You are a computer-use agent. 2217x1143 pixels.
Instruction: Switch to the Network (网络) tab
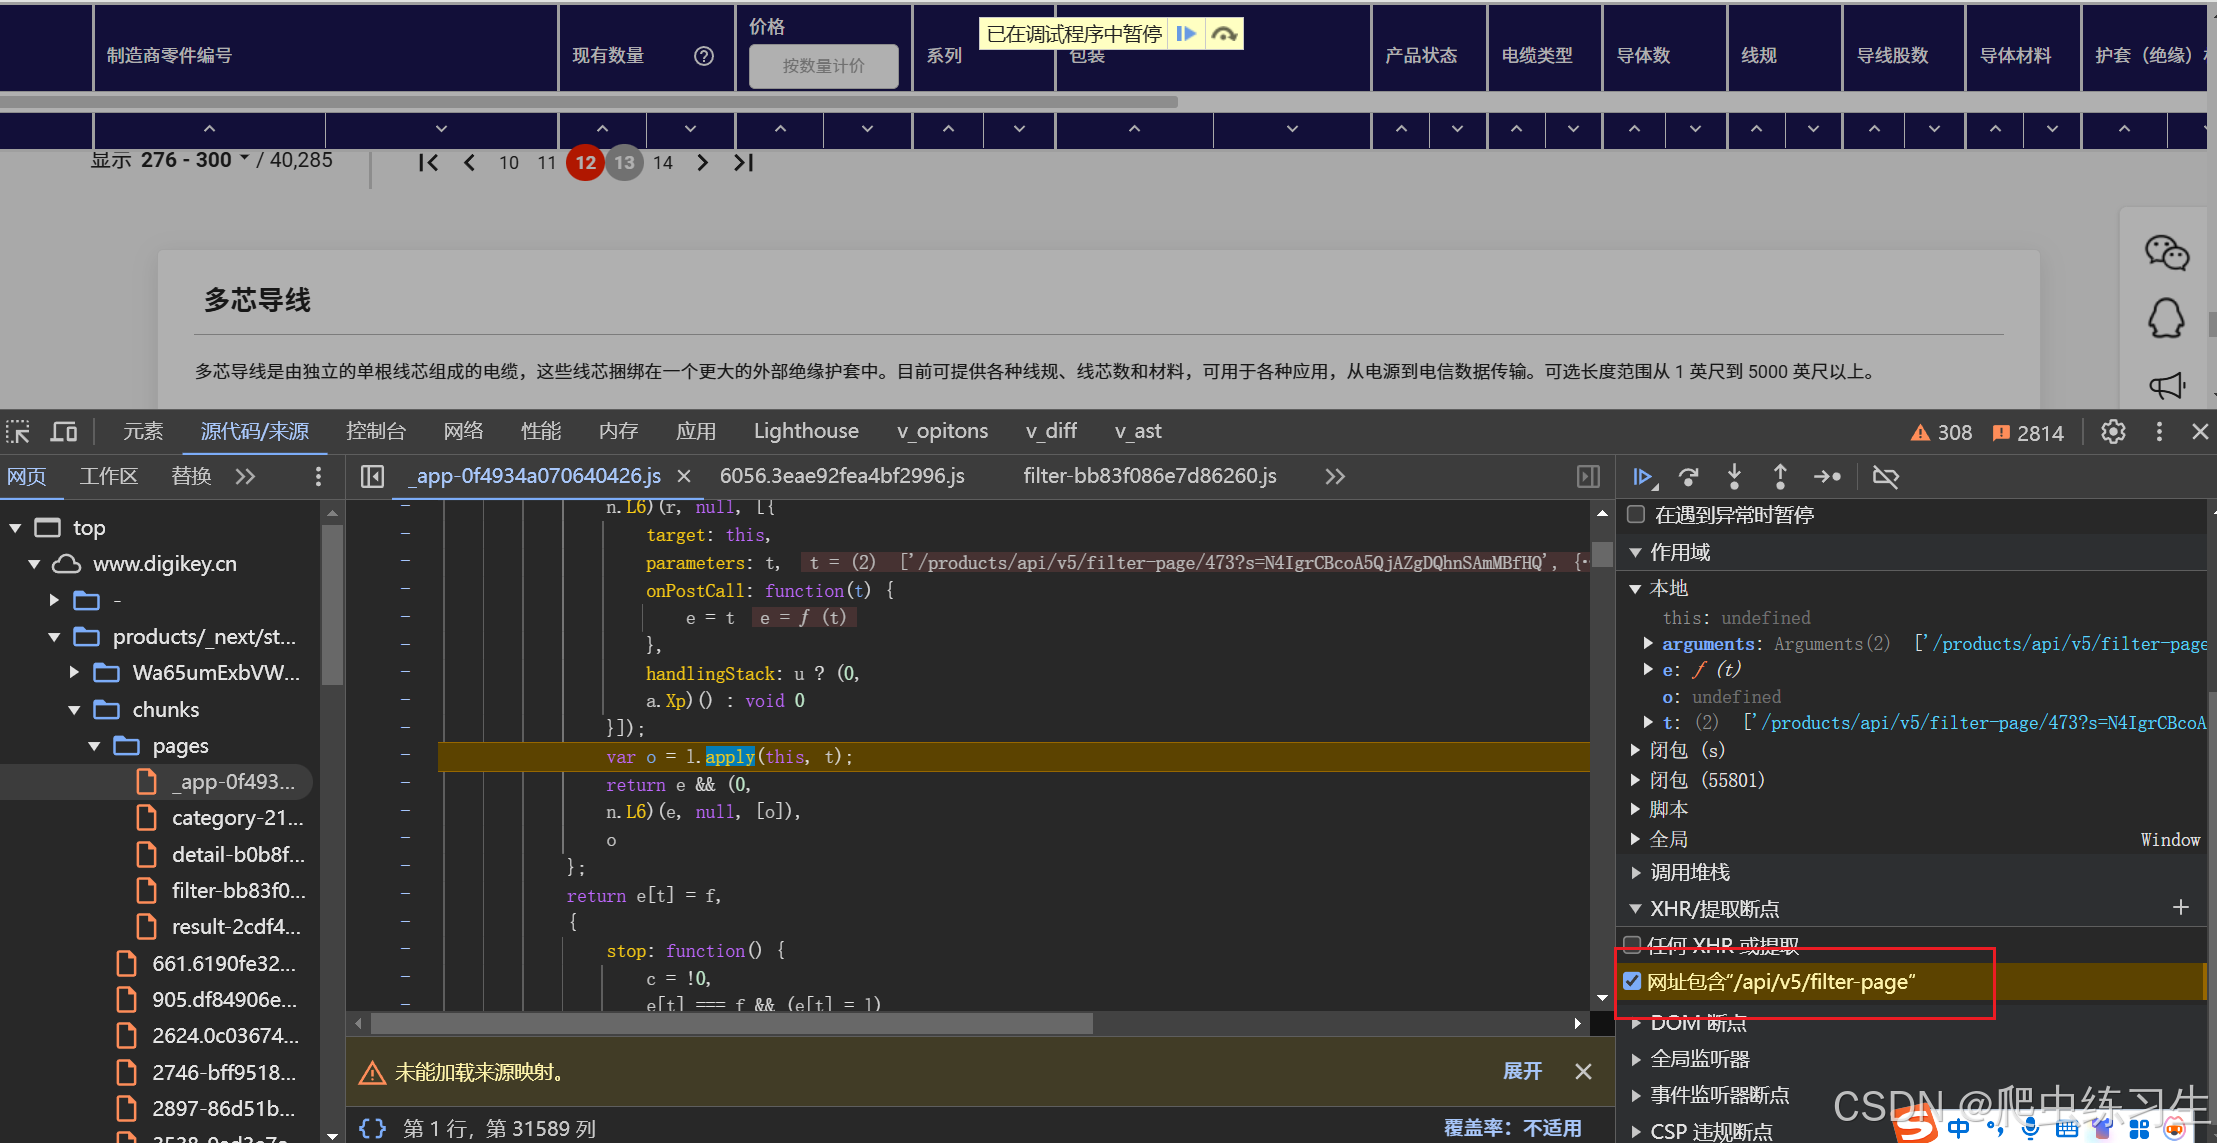[x=463, y=431]
